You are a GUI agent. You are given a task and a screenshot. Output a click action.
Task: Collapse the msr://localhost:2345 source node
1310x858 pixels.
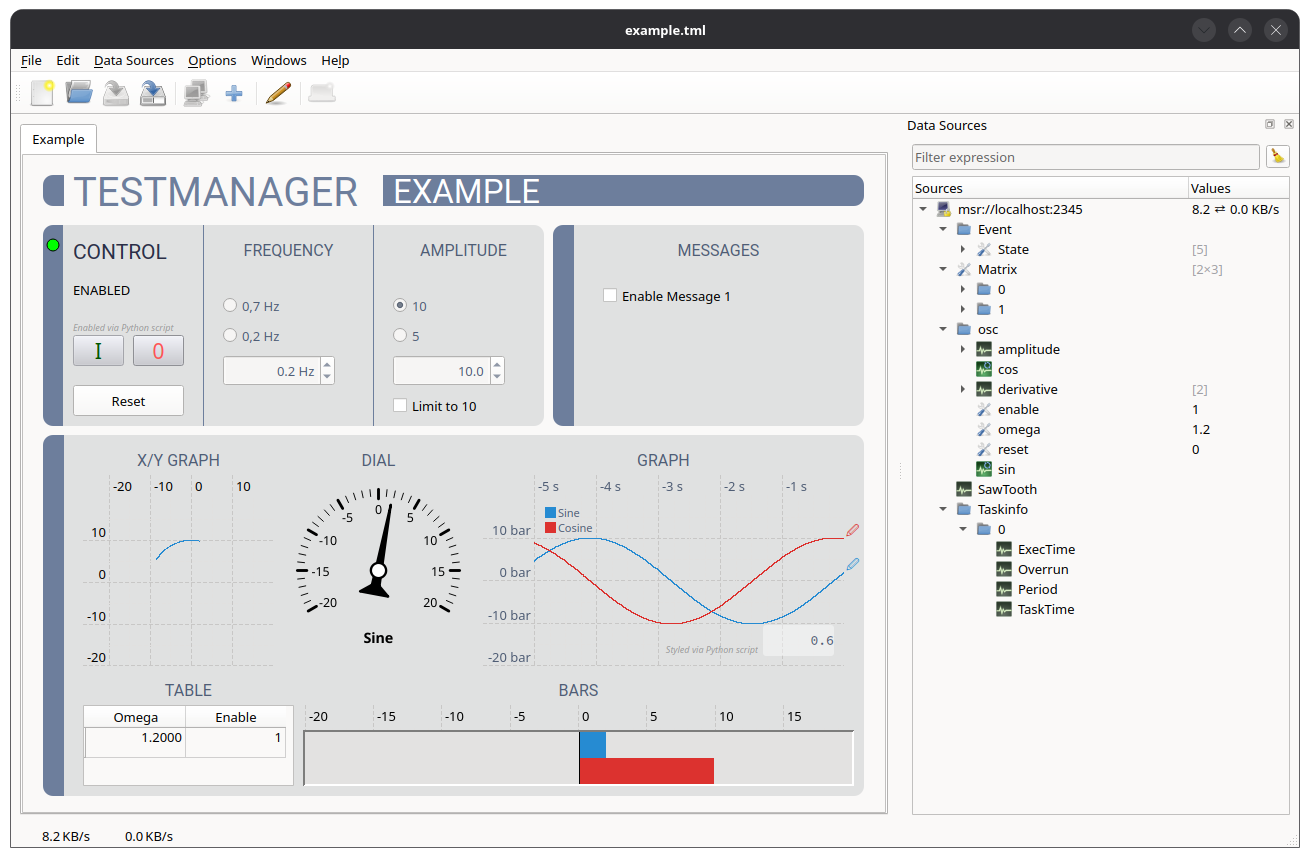pyautogui.click(x=922, y=209)
